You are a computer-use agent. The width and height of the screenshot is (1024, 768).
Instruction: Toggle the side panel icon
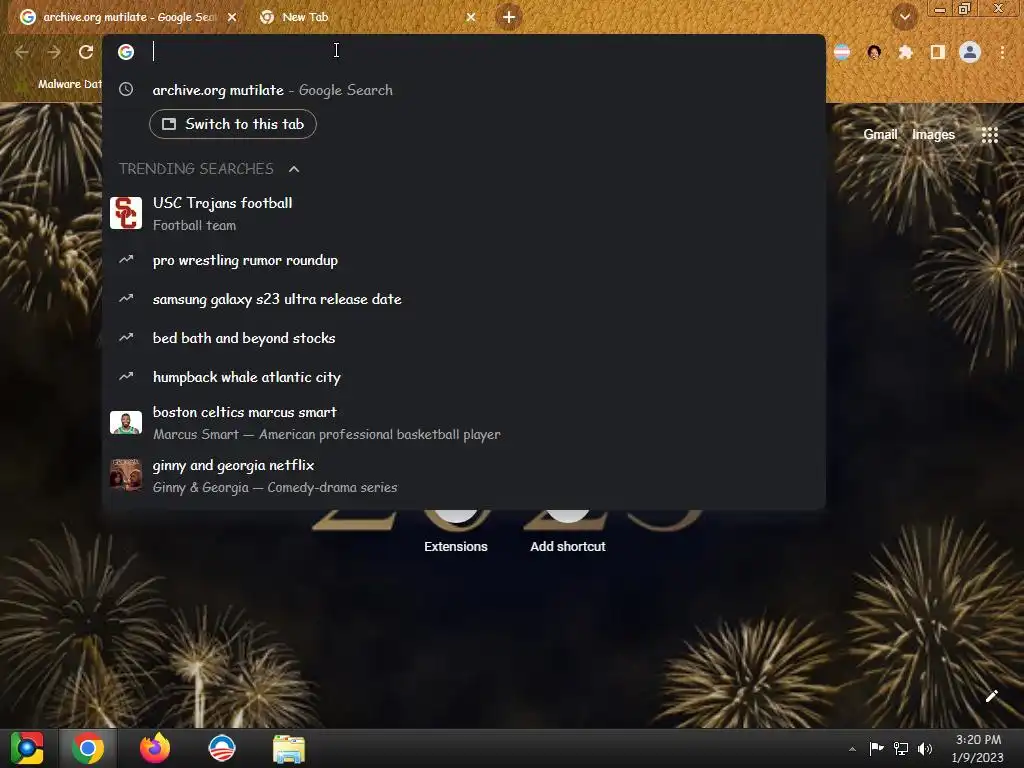pyautogui.click(x=938, y=52)
